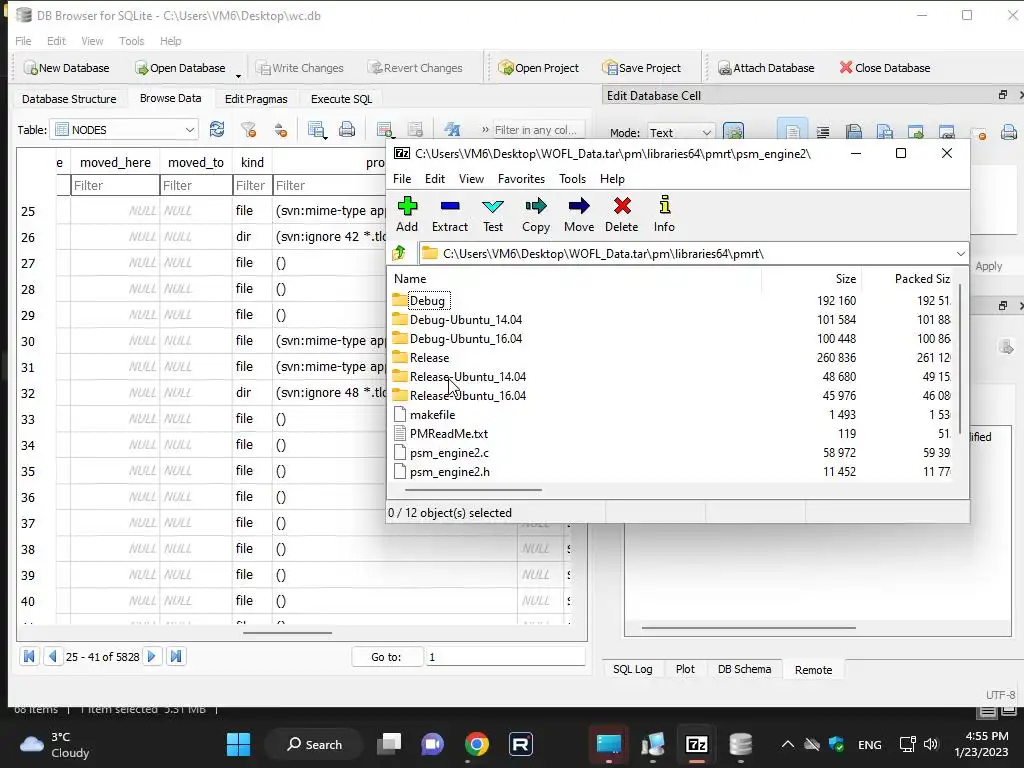This screenshot has width=1024, height=768.
Task: Open the Tools menu in 7-Zip
Action: 572,178
